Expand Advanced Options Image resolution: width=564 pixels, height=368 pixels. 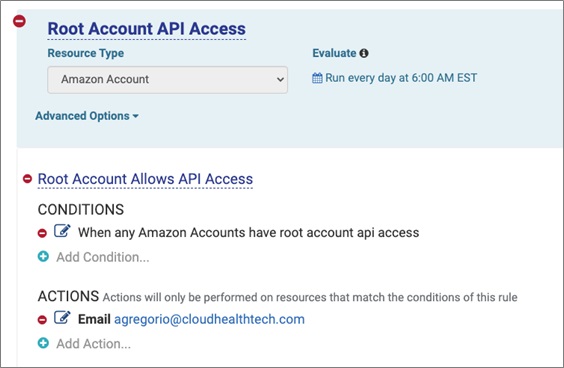click(87, 116)
